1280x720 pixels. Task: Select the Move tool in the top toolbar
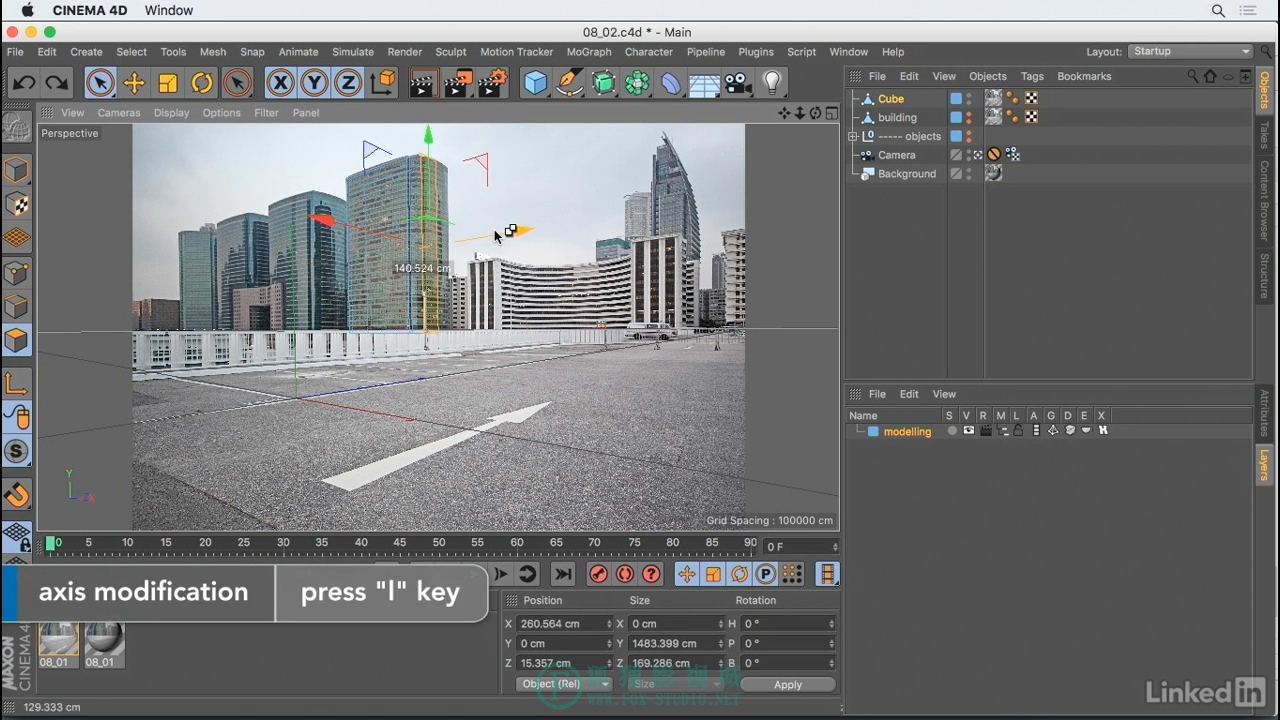[134, 83]
